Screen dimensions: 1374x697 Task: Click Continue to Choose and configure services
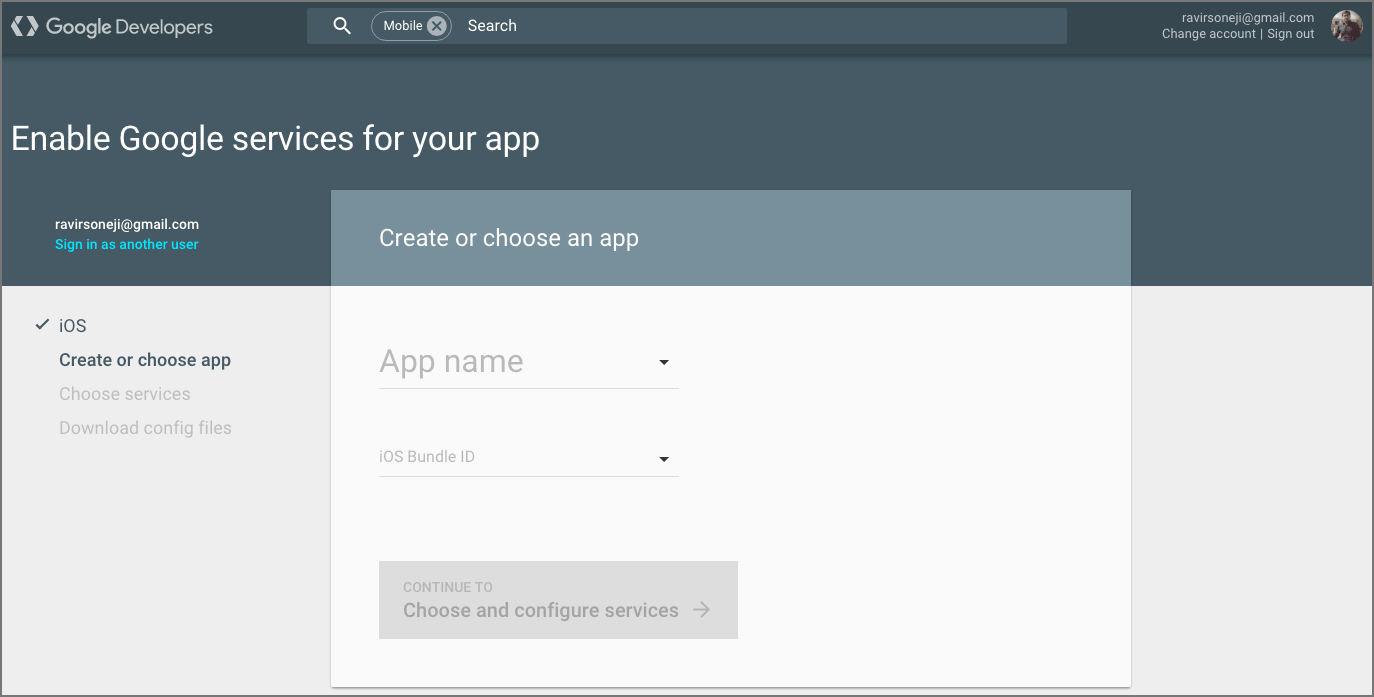[557, 599]
